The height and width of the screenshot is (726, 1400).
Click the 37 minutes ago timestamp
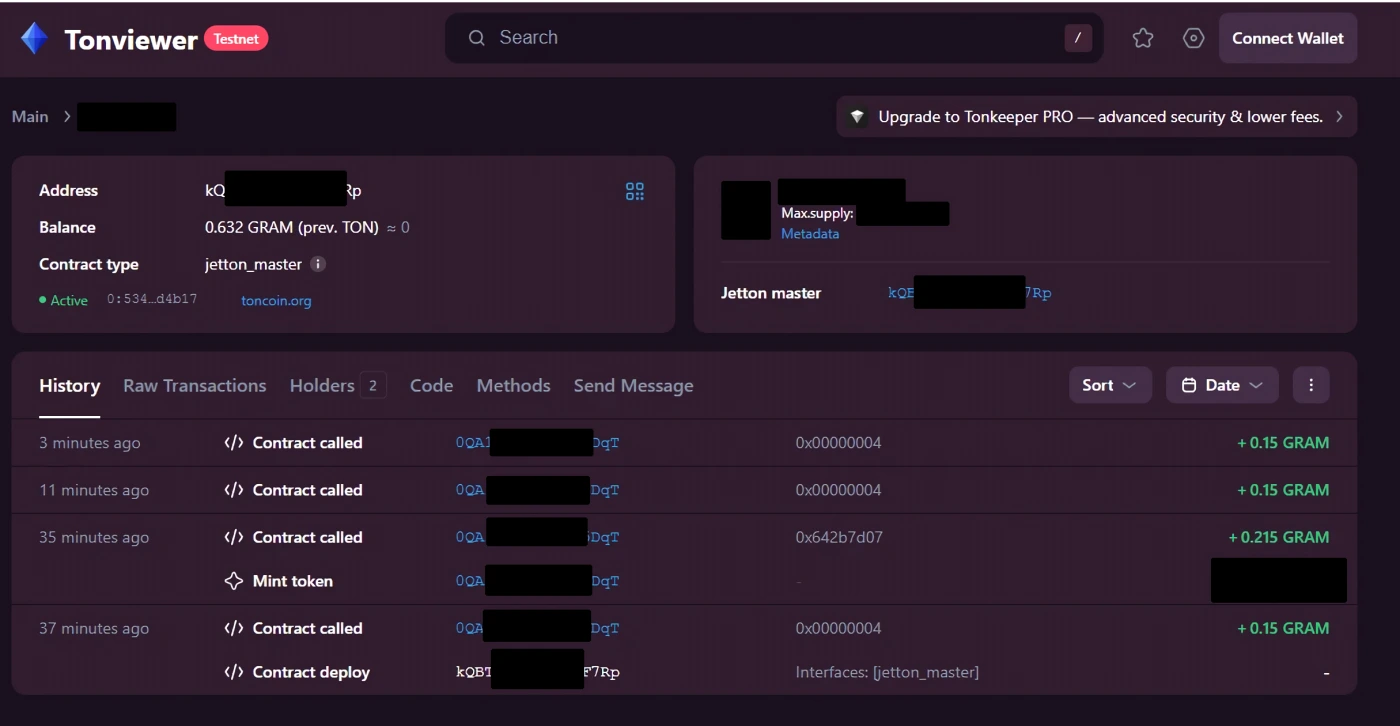(x=94, y=628)
